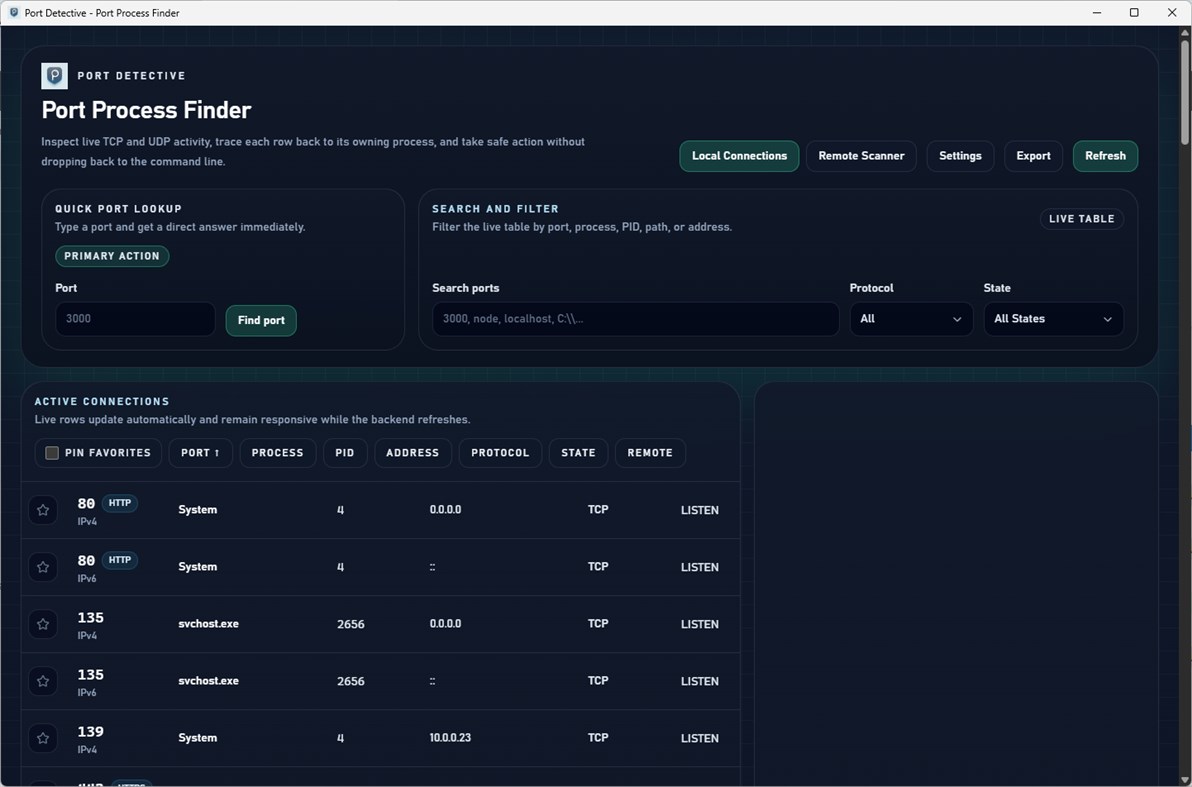Star the port 80 IPv4 row
The image size is (1192, 787).
coord(43,510)
